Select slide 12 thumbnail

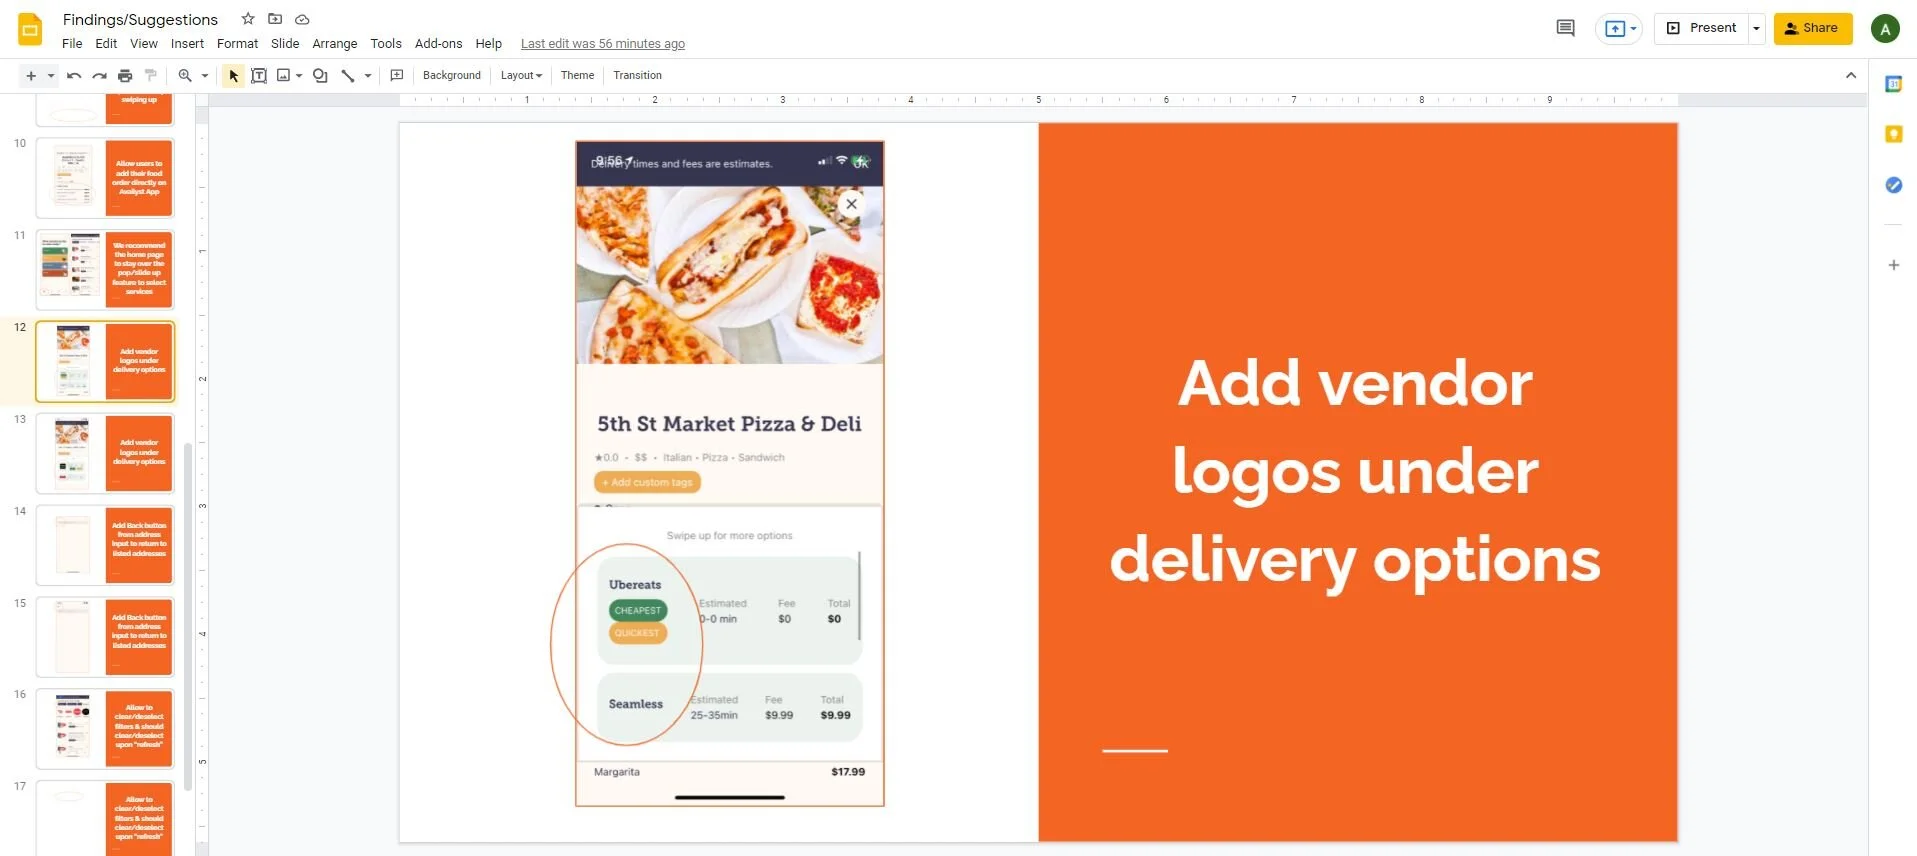click(x=105, y=362)
